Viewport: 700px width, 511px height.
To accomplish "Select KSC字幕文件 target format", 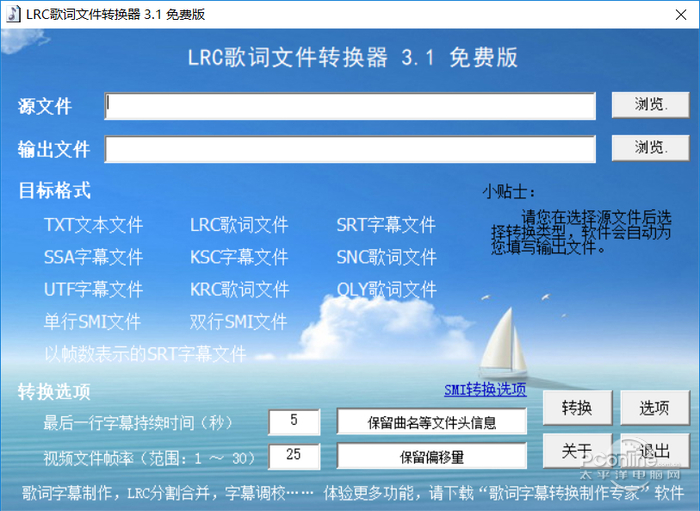I will [x=239, y=257].
